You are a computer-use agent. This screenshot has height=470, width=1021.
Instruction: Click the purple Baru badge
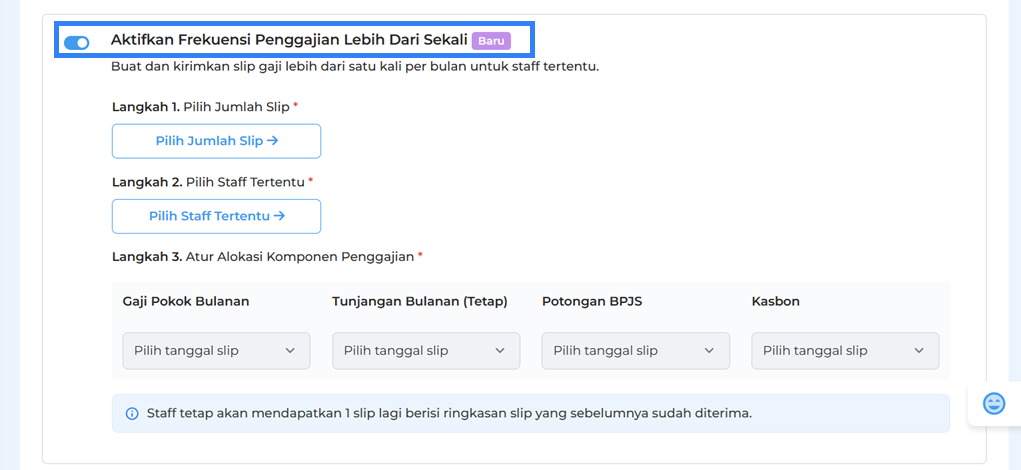491,41
